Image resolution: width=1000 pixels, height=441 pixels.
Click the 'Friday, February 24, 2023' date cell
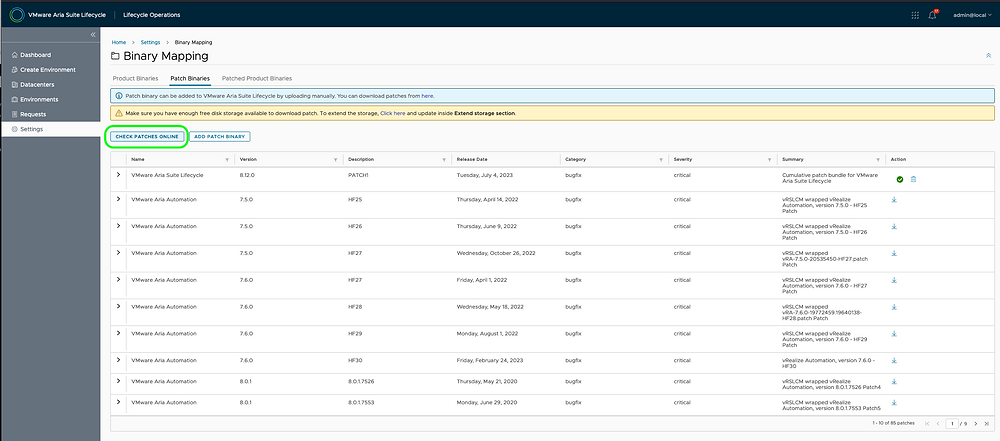(x=490, y=361)
